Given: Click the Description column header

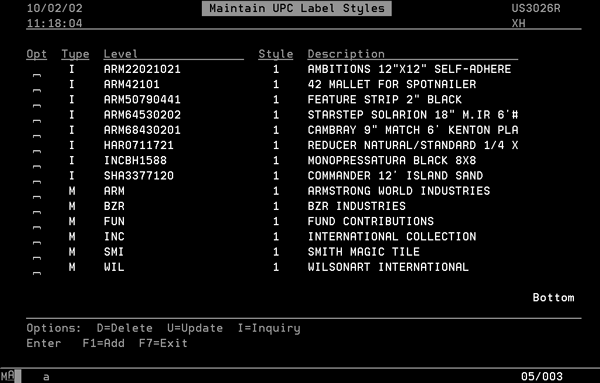Looking at the screenshot, I should click(346, 54).
